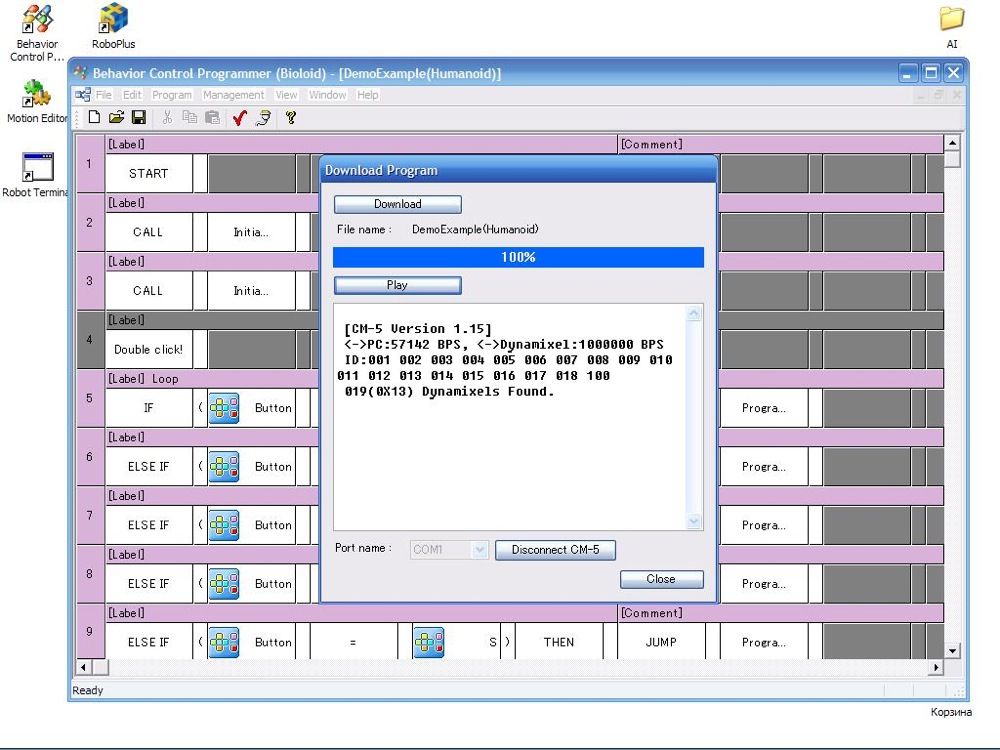Click the Корзина recycle bin label
This screenshot has width=1000, height=750.
point(951,712)
